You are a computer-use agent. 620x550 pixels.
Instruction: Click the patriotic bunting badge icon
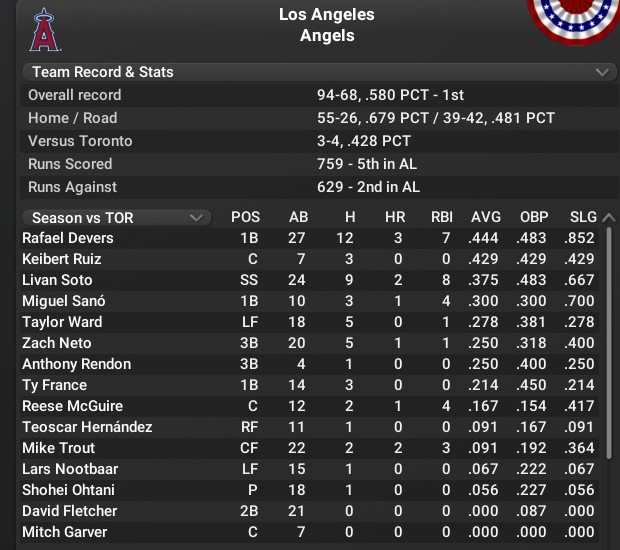(x=577, y=18)
